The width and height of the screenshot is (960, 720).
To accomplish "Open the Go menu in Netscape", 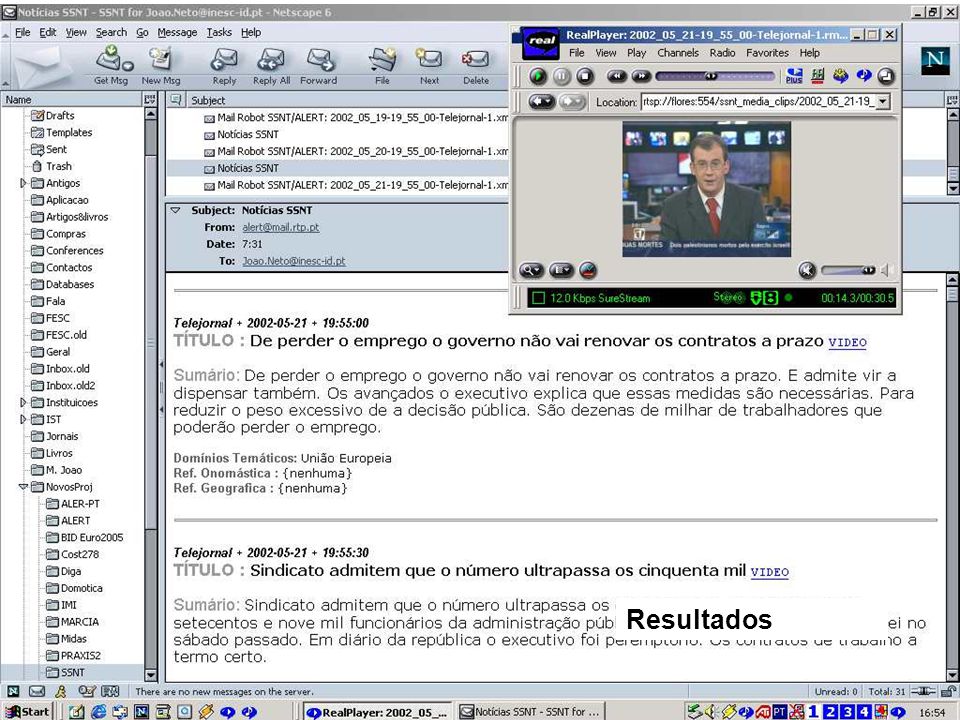I will 142,32.
